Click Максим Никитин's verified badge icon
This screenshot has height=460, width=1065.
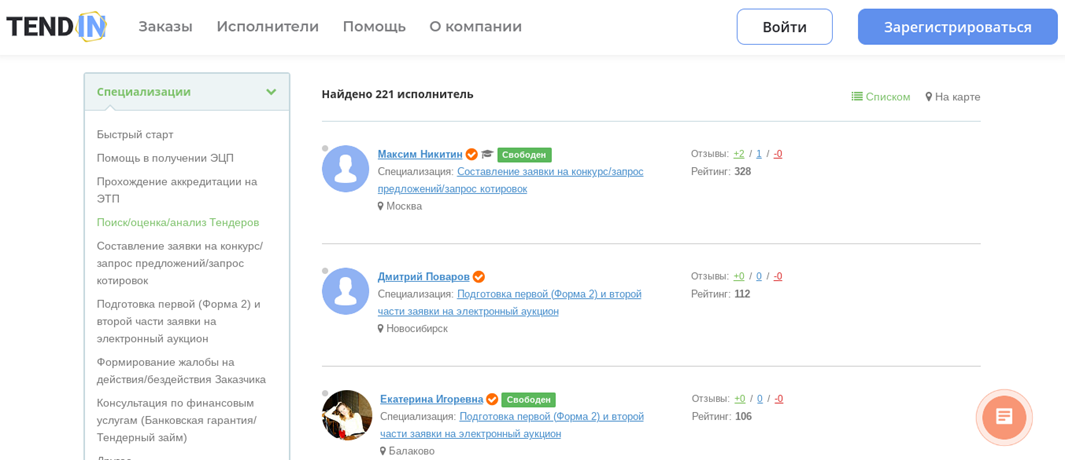click(x=472, y=155)
